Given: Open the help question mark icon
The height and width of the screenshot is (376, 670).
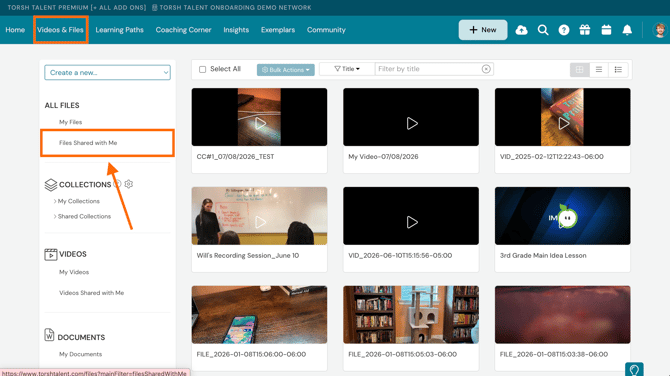Looking at the screenshot, I should (x=564, y=30).
